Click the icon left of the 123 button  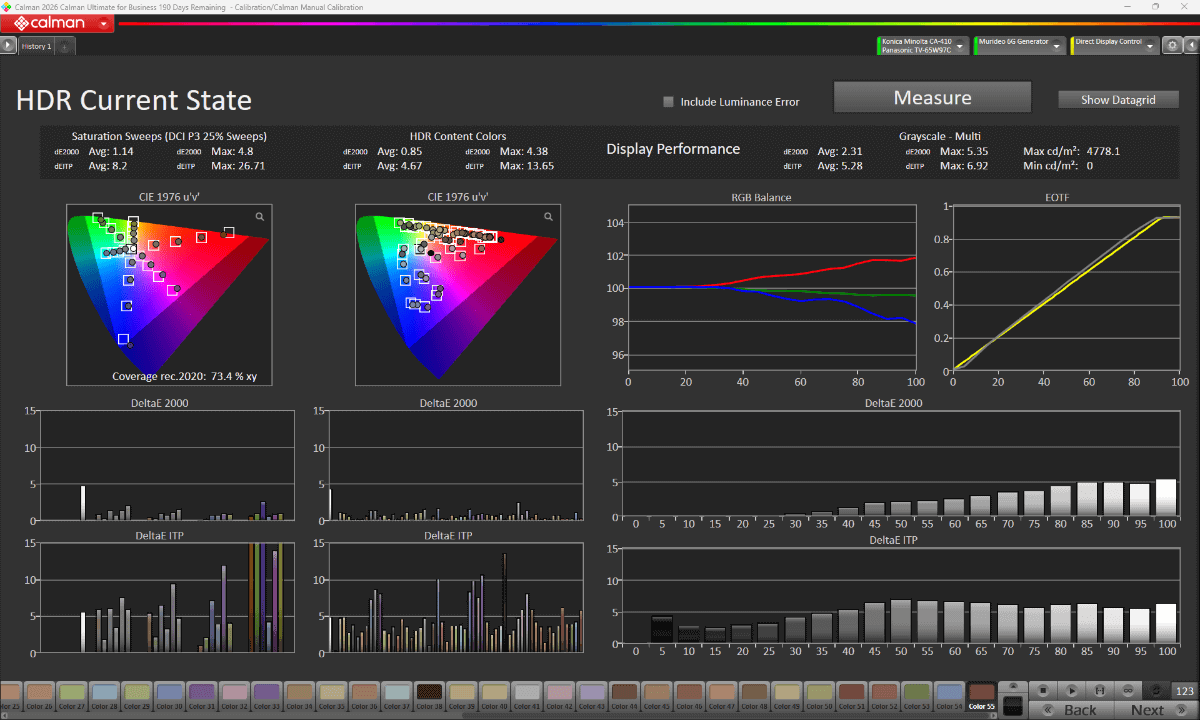[1157, 690]
